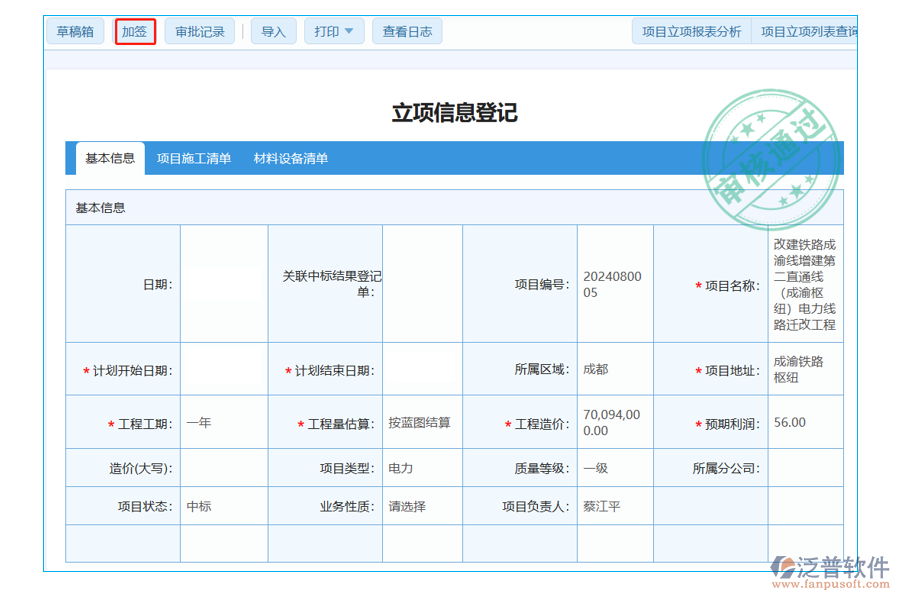
Task: Click the 审核通过 approval stamp
Action: (x=770, y=157)
